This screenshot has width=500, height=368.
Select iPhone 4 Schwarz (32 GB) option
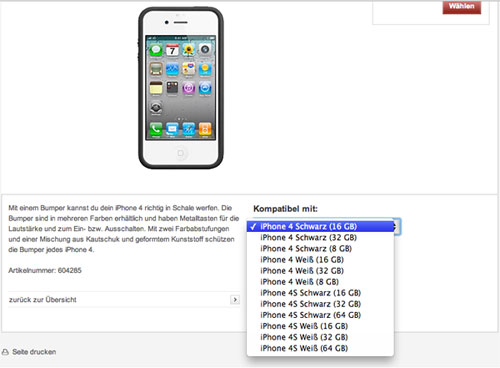point(320,237)
